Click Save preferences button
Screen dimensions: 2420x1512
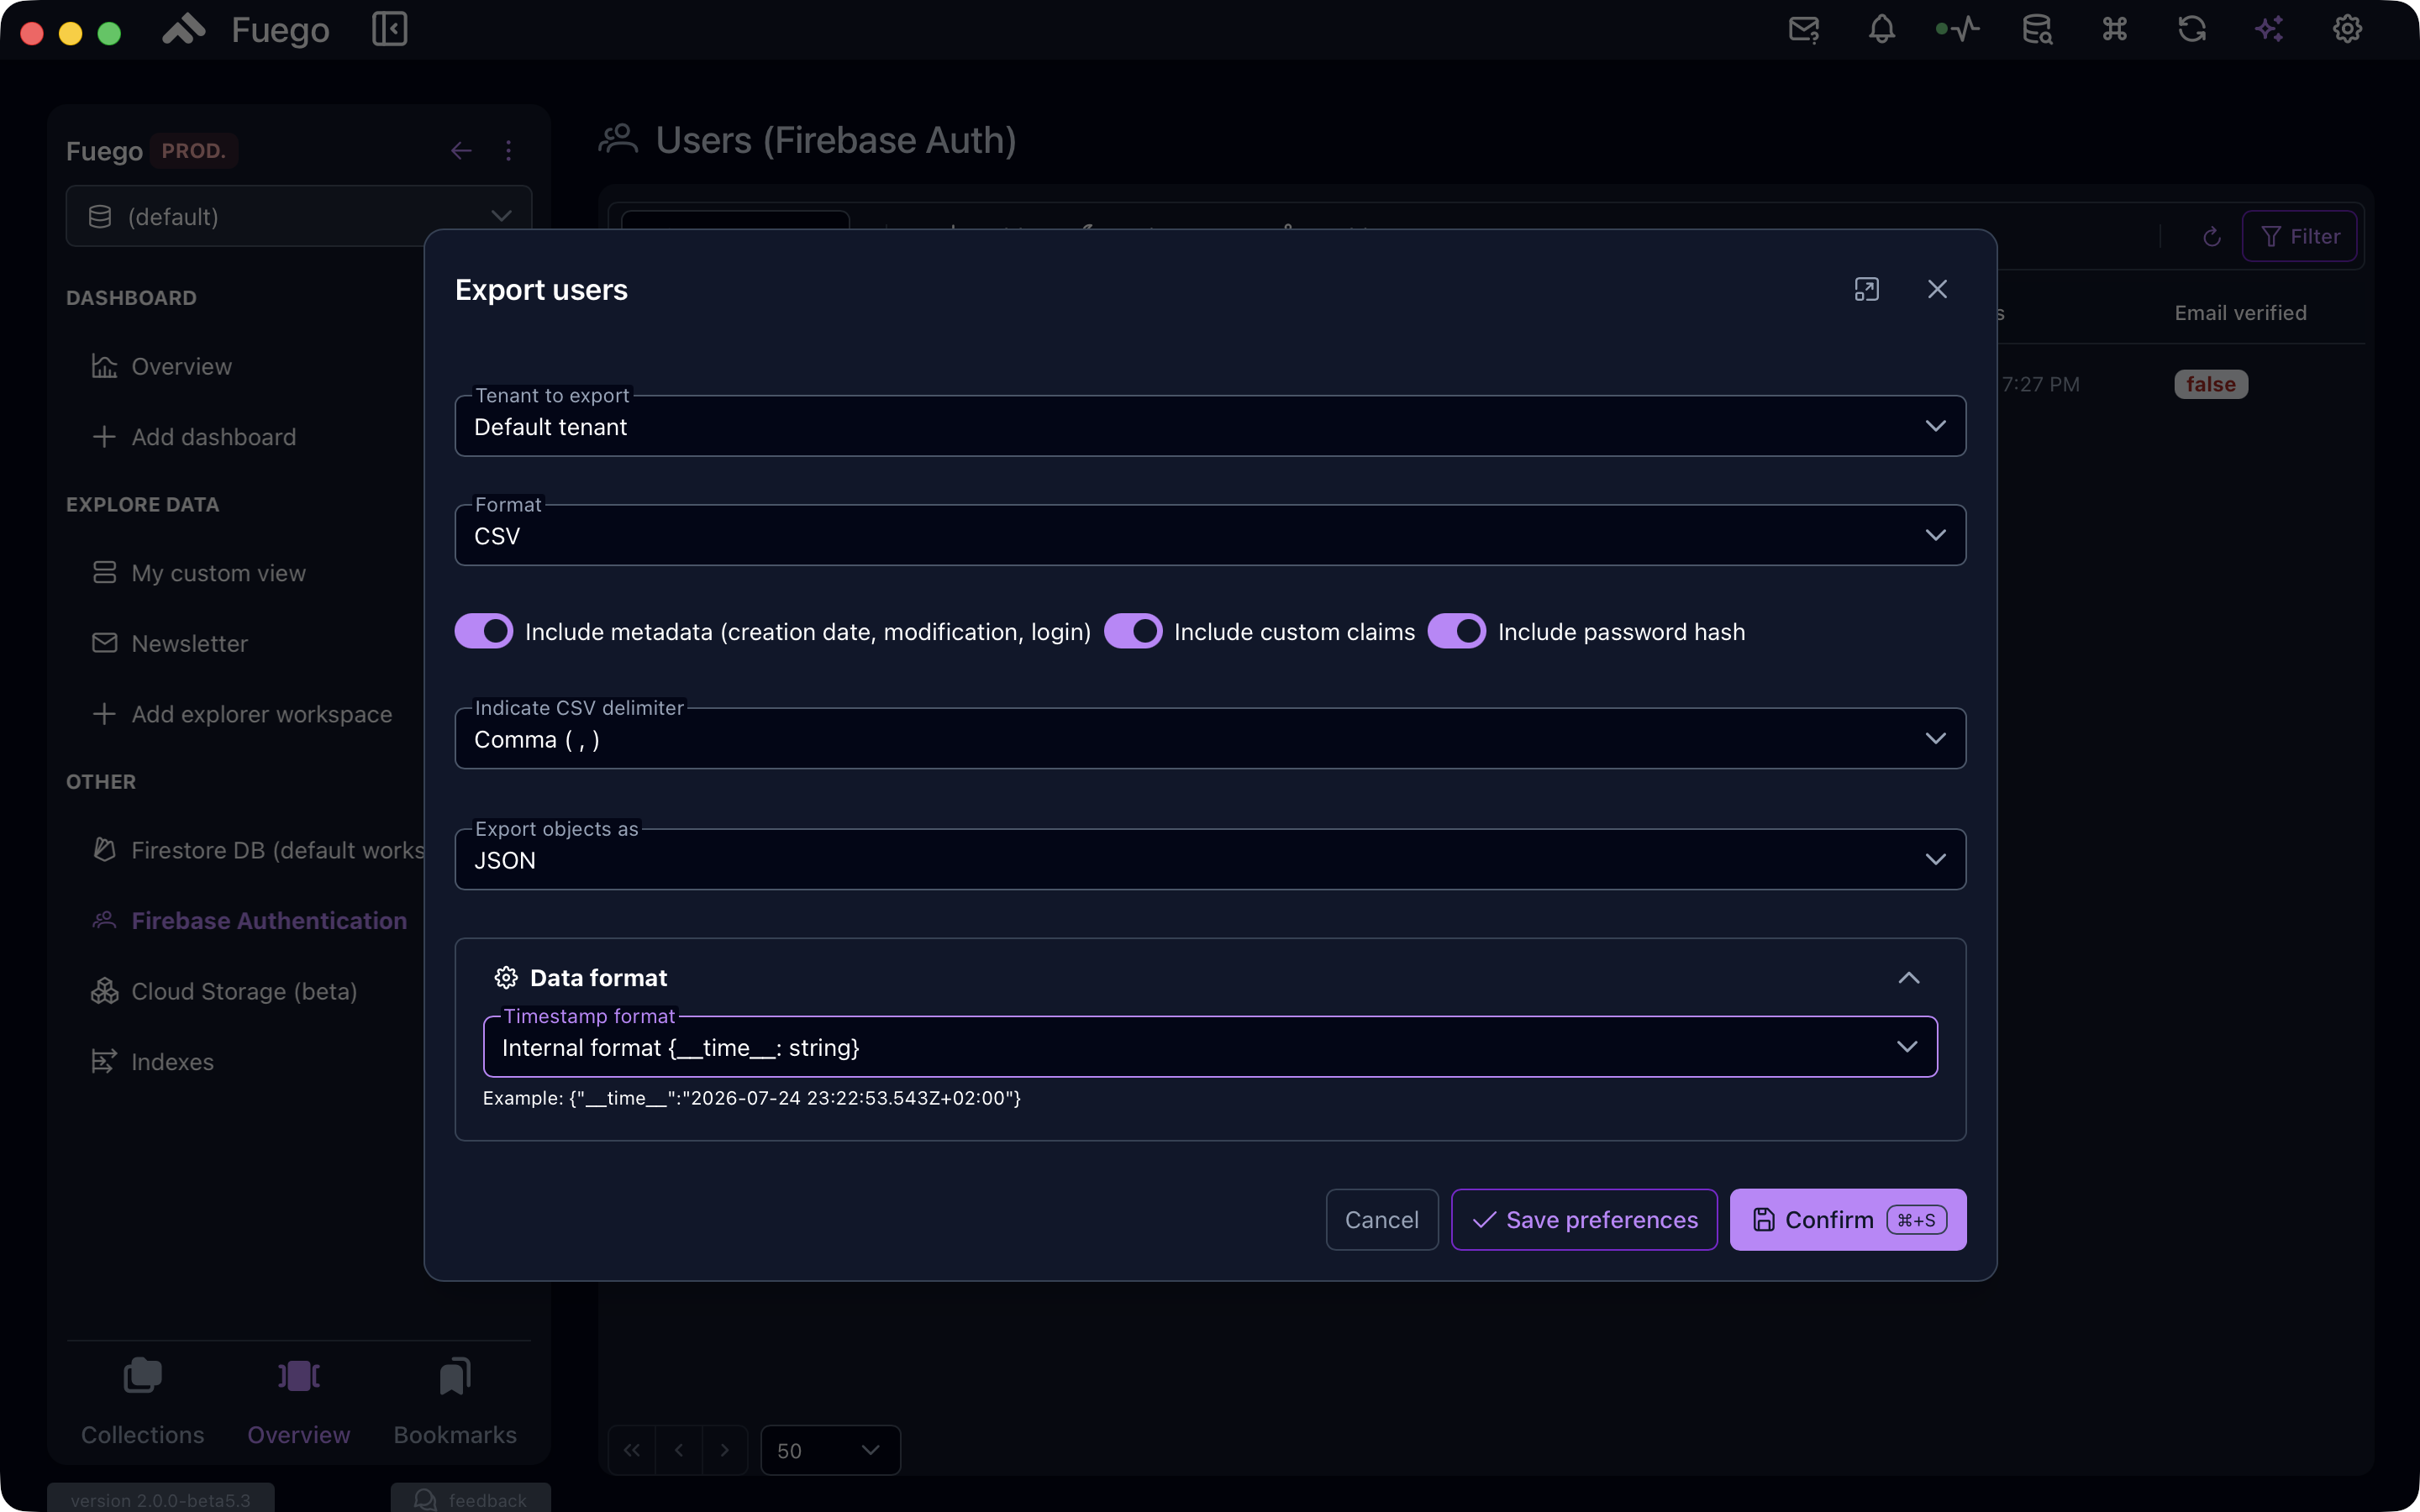(x=1584, y=1220)
